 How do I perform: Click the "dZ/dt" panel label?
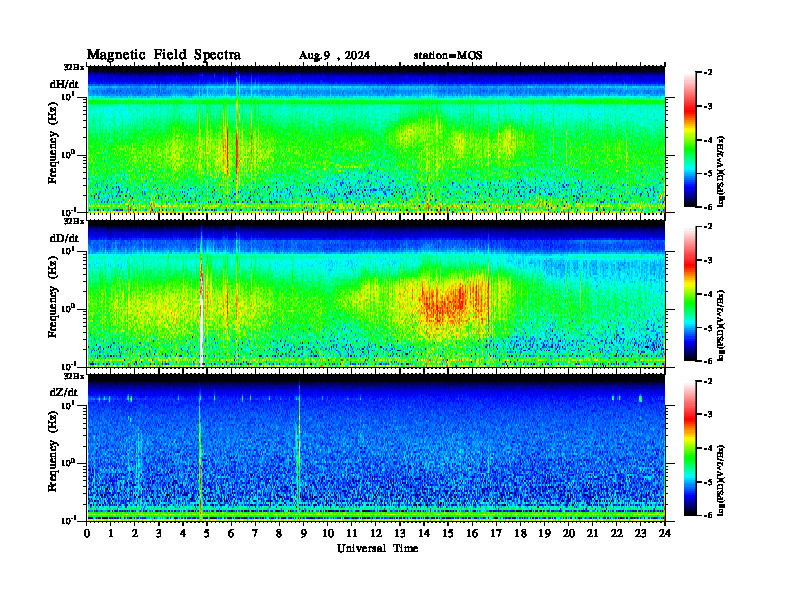click(x=64, y=392)
